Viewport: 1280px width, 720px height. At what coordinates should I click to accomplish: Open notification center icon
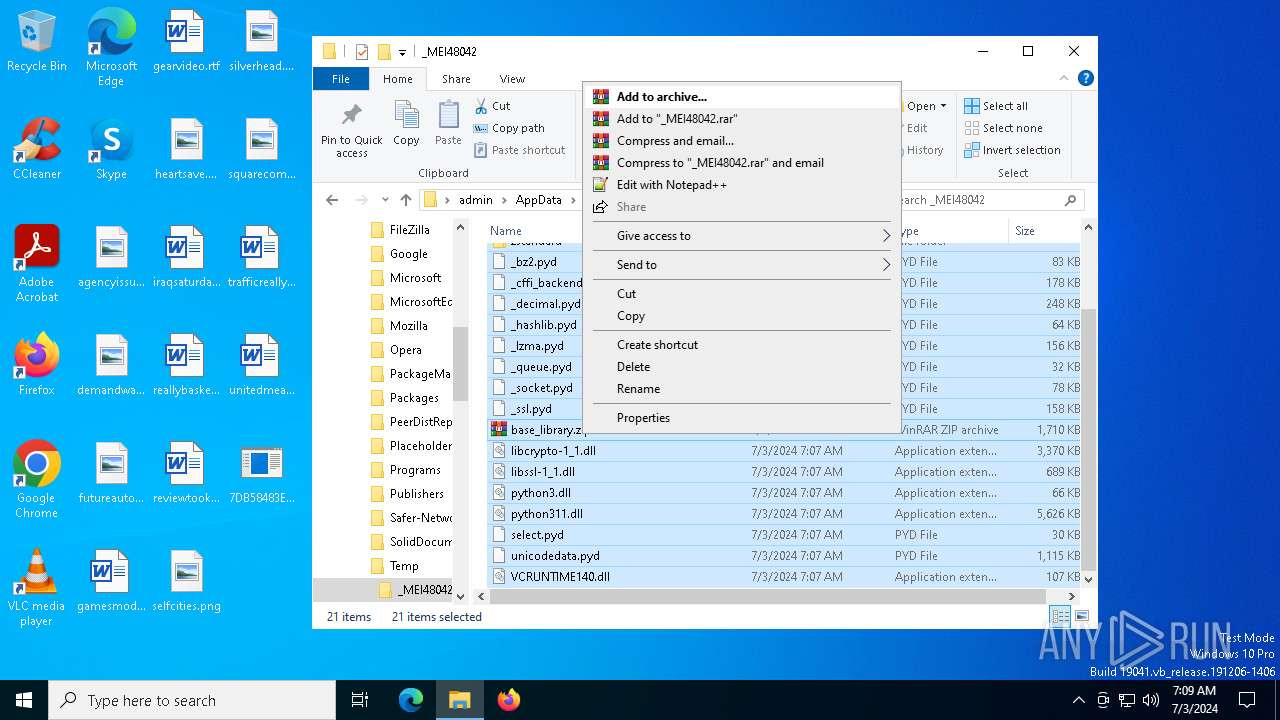coord(1247,700)
